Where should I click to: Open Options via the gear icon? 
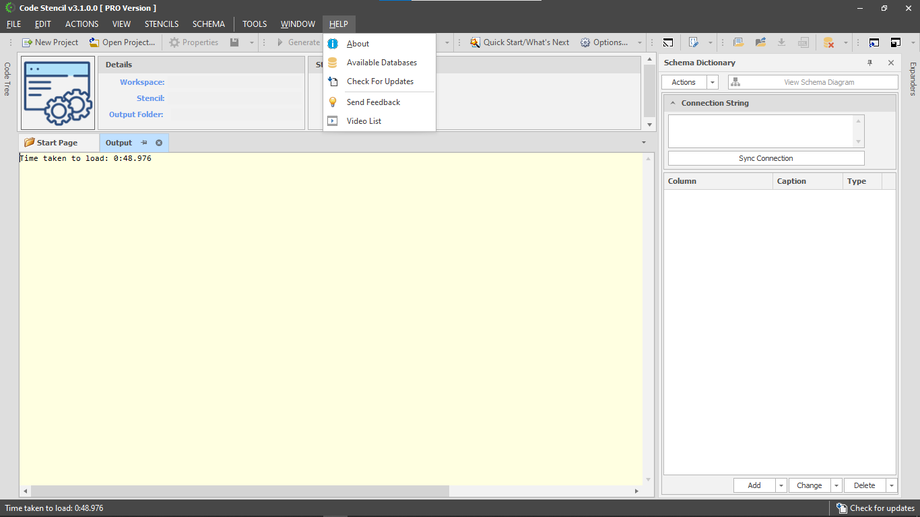(x=585, y=43)
